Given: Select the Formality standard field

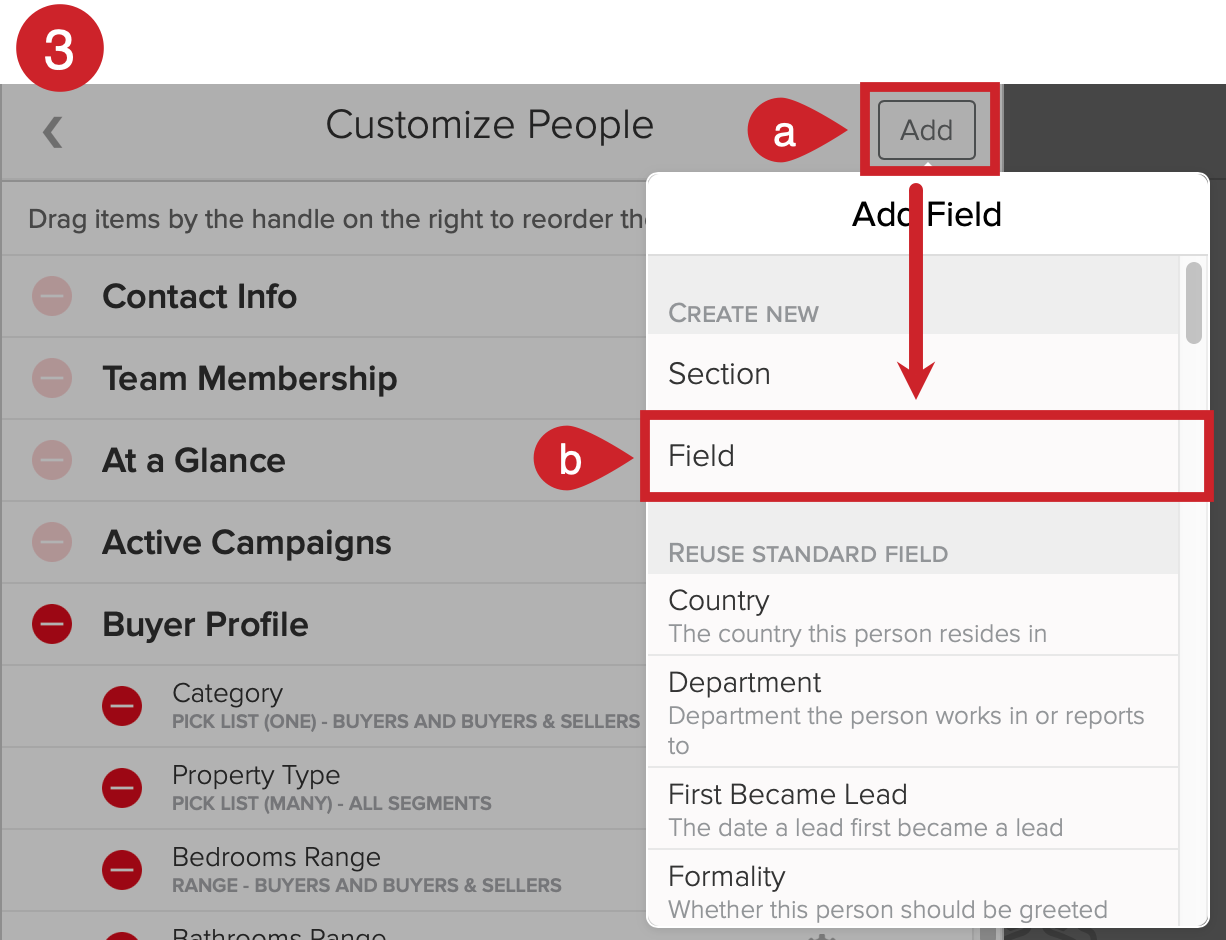Looking at the screenshot, I should (x=913, y=889).
